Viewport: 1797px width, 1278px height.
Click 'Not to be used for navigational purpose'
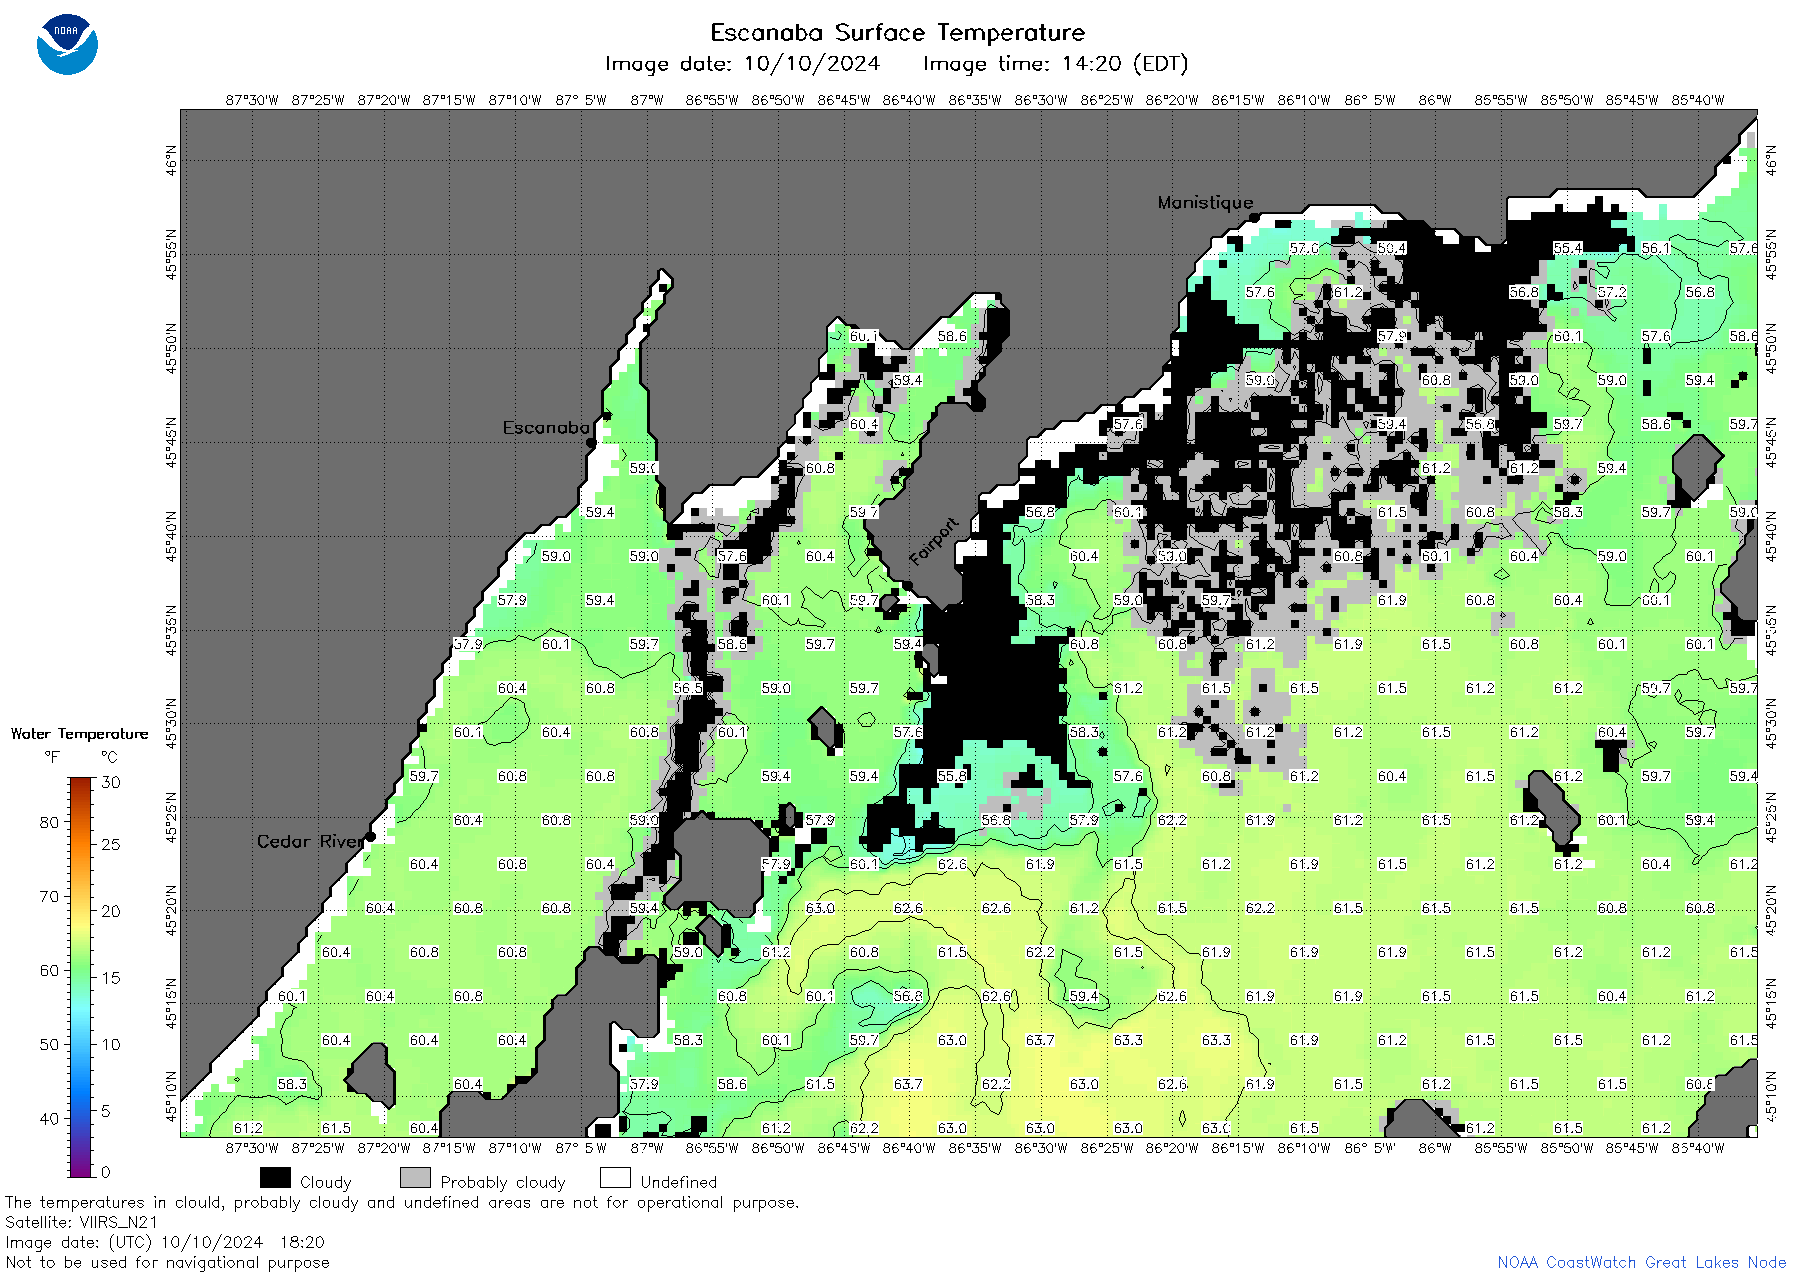(x=167, y=1262)
